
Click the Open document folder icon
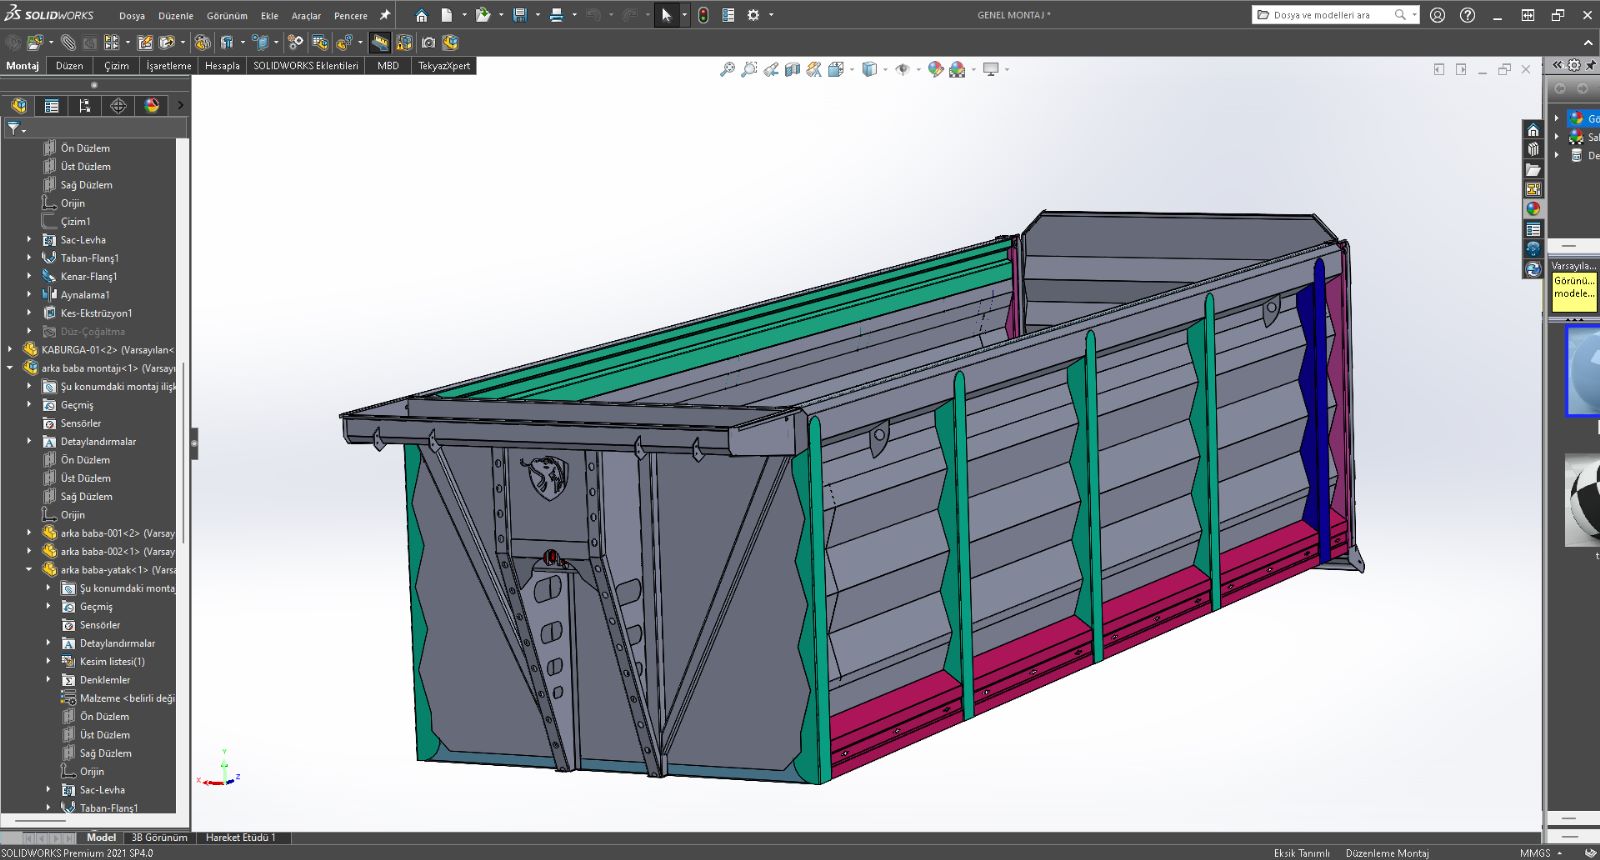tap(482, 15)
